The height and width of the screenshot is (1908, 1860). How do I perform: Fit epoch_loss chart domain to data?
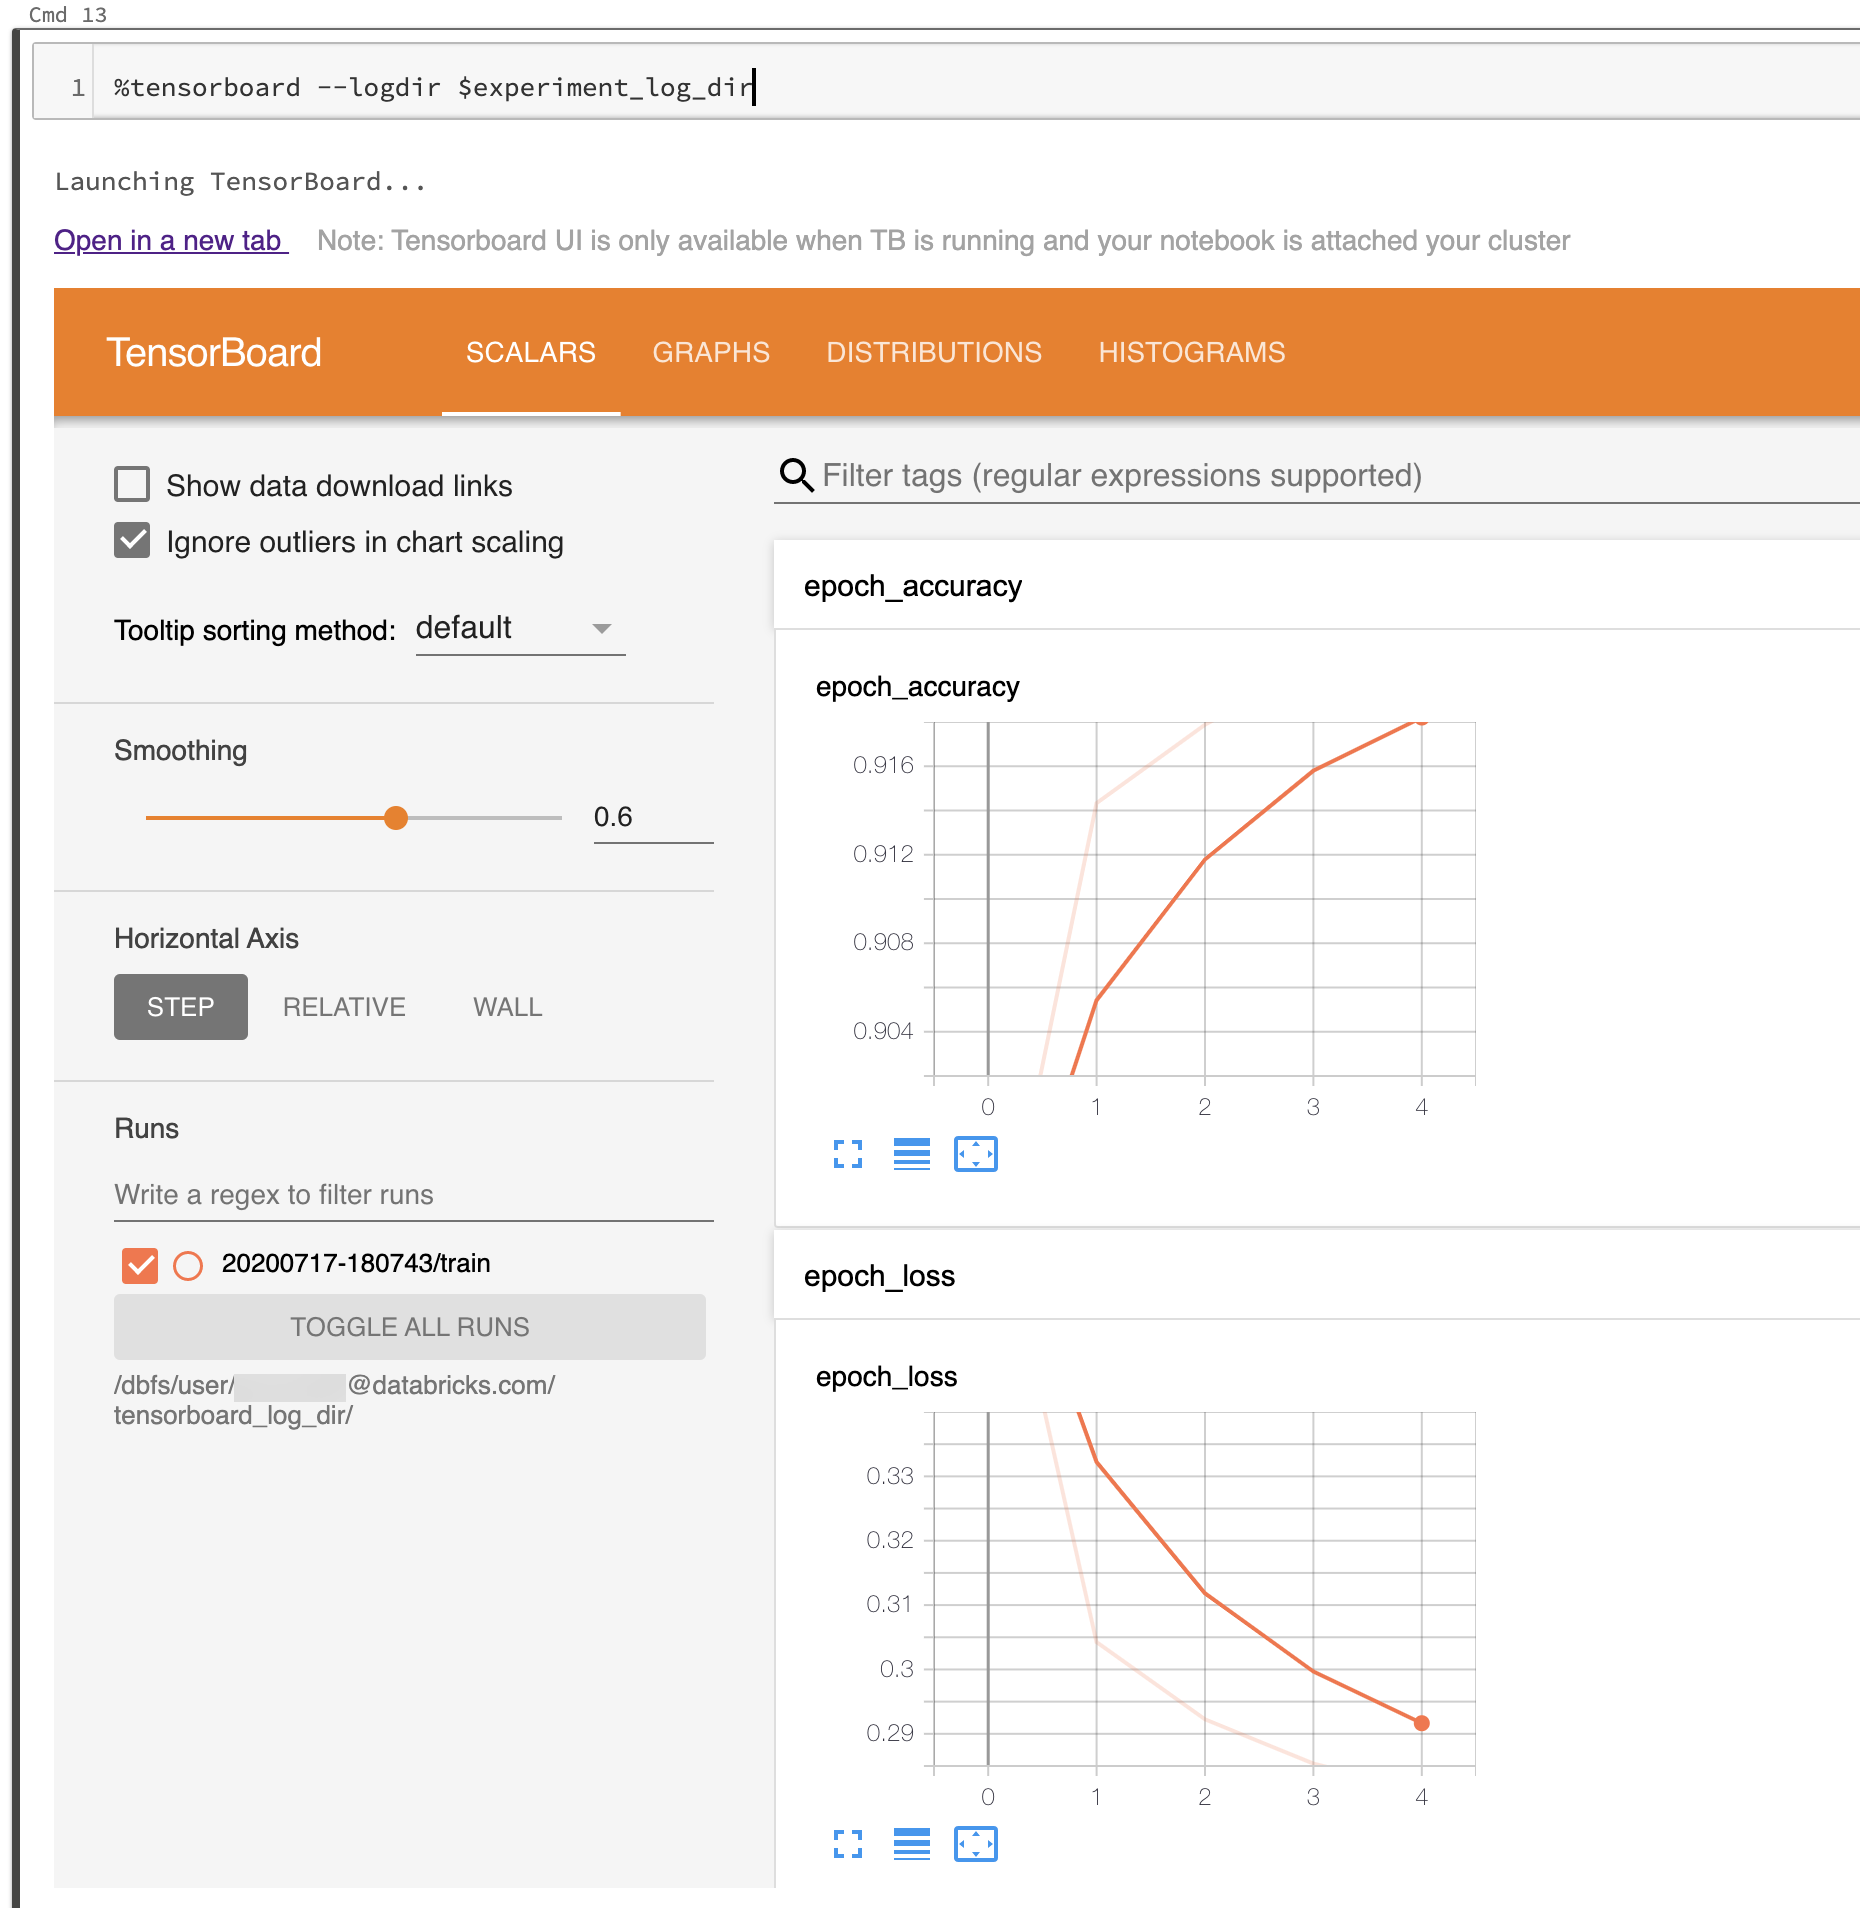pyautogui.click(x=976, y=1845)
